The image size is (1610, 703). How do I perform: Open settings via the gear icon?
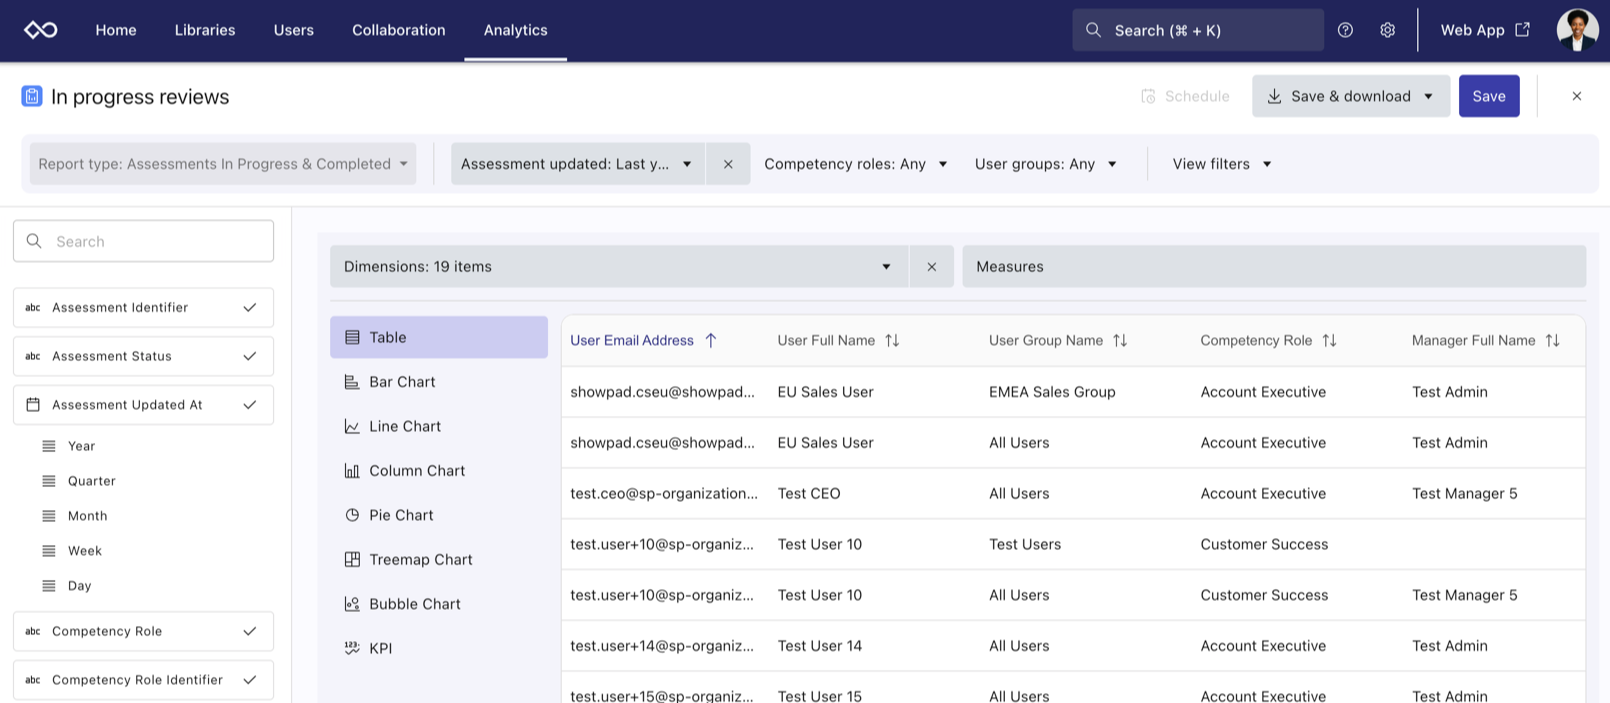click(1387, 30)
